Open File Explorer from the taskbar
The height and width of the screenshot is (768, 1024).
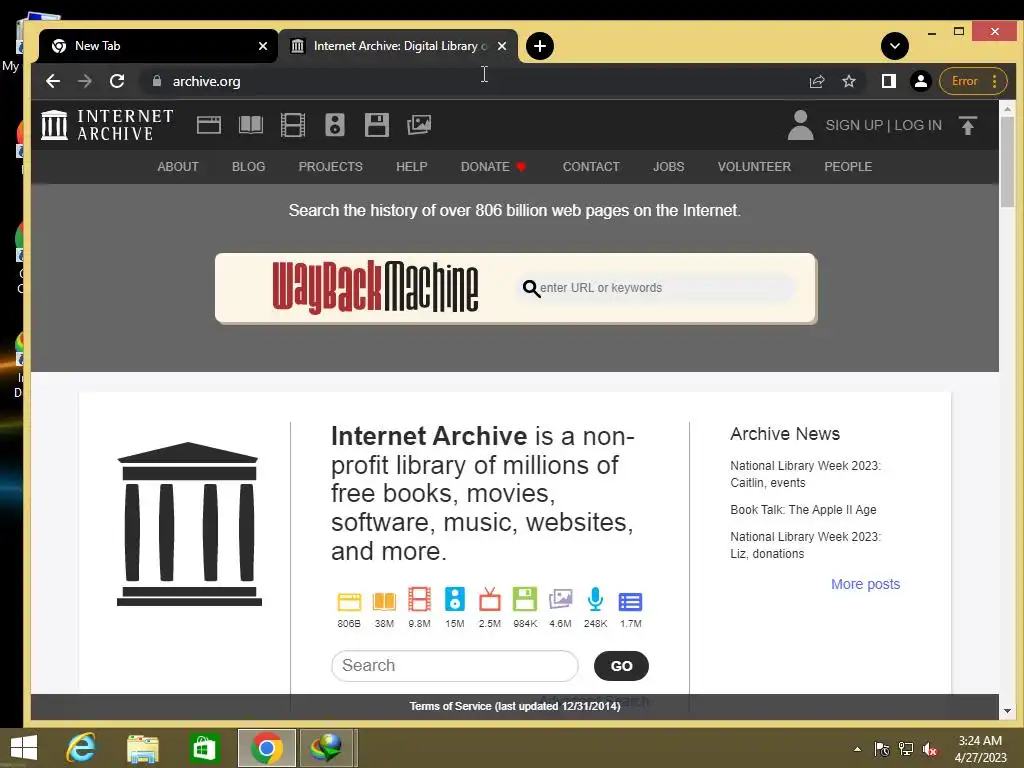coord(142,748)
